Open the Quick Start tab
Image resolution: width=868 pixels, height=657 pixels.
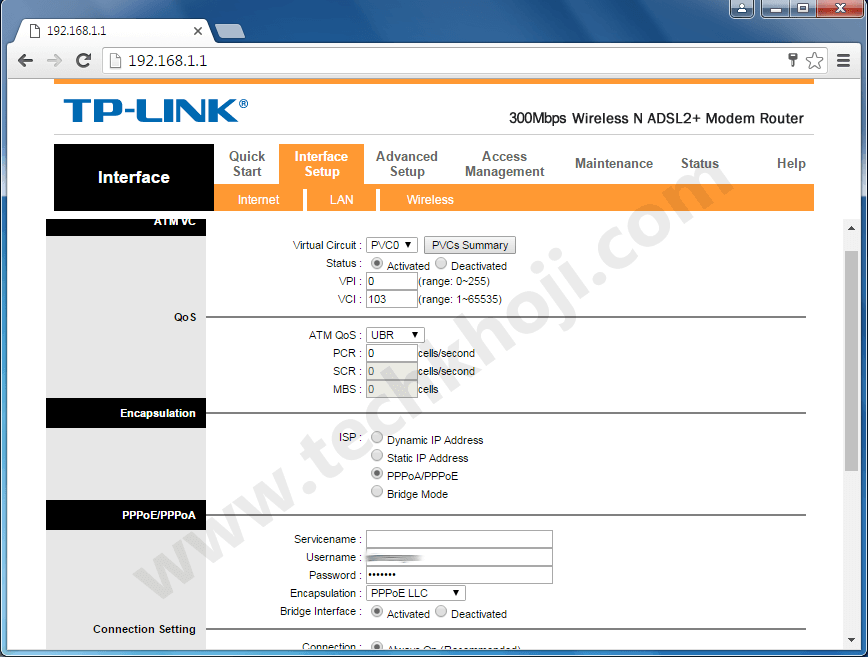pyautogui.click(x=247, y=164)
